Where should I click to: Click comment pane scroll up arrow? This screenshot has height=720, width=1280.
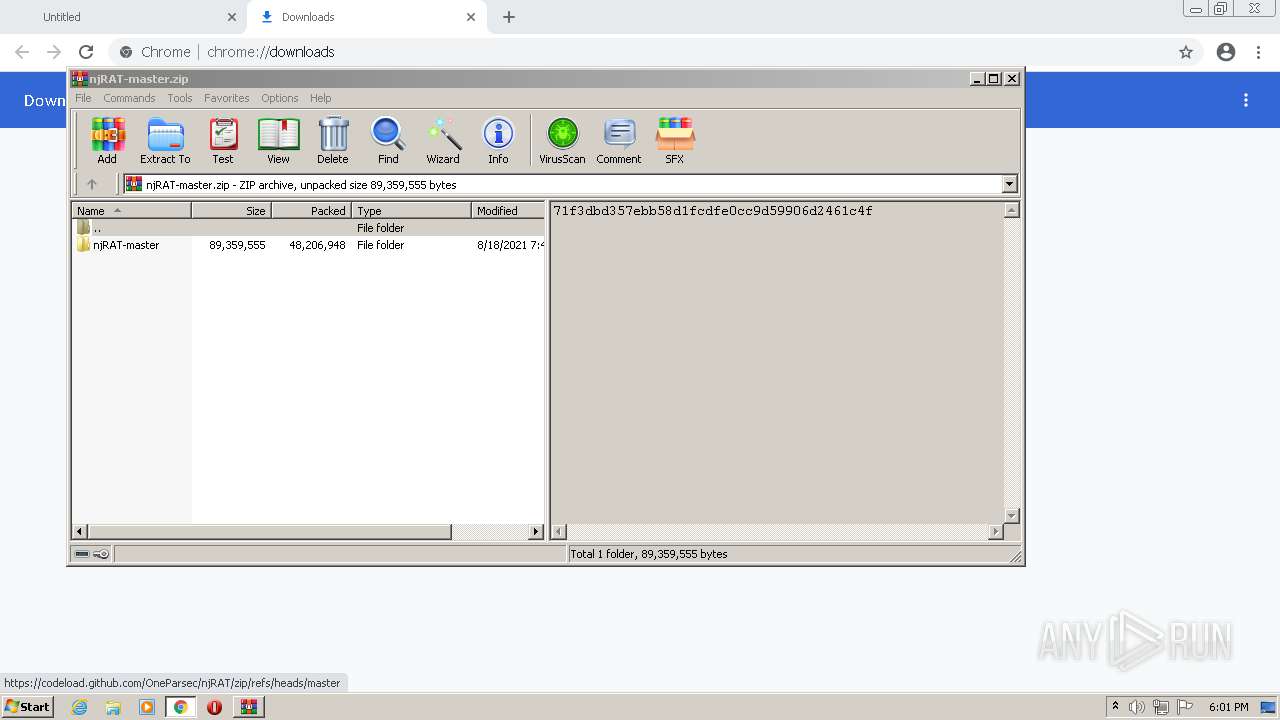pos(1011,210)
